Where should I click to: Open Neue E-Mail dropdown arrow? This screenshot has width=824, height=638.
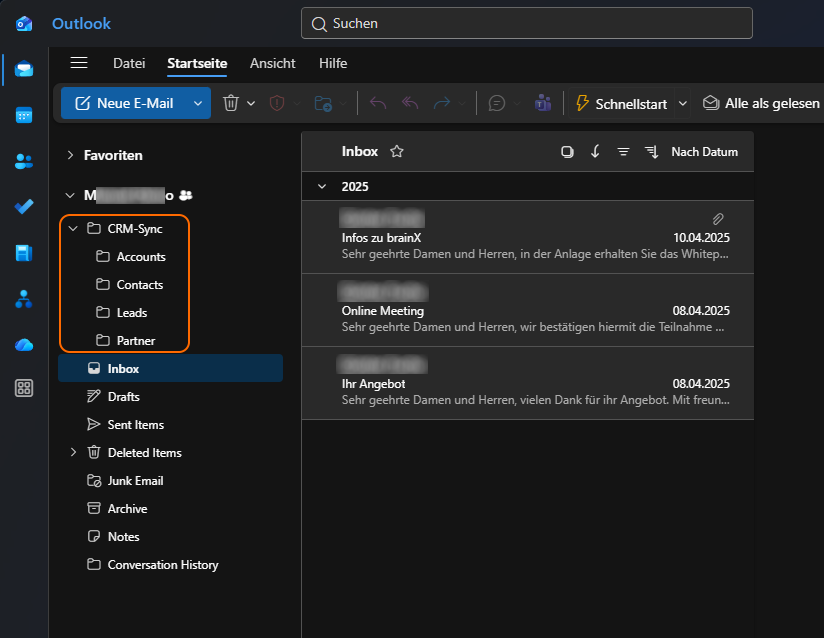tap(198, 103)
